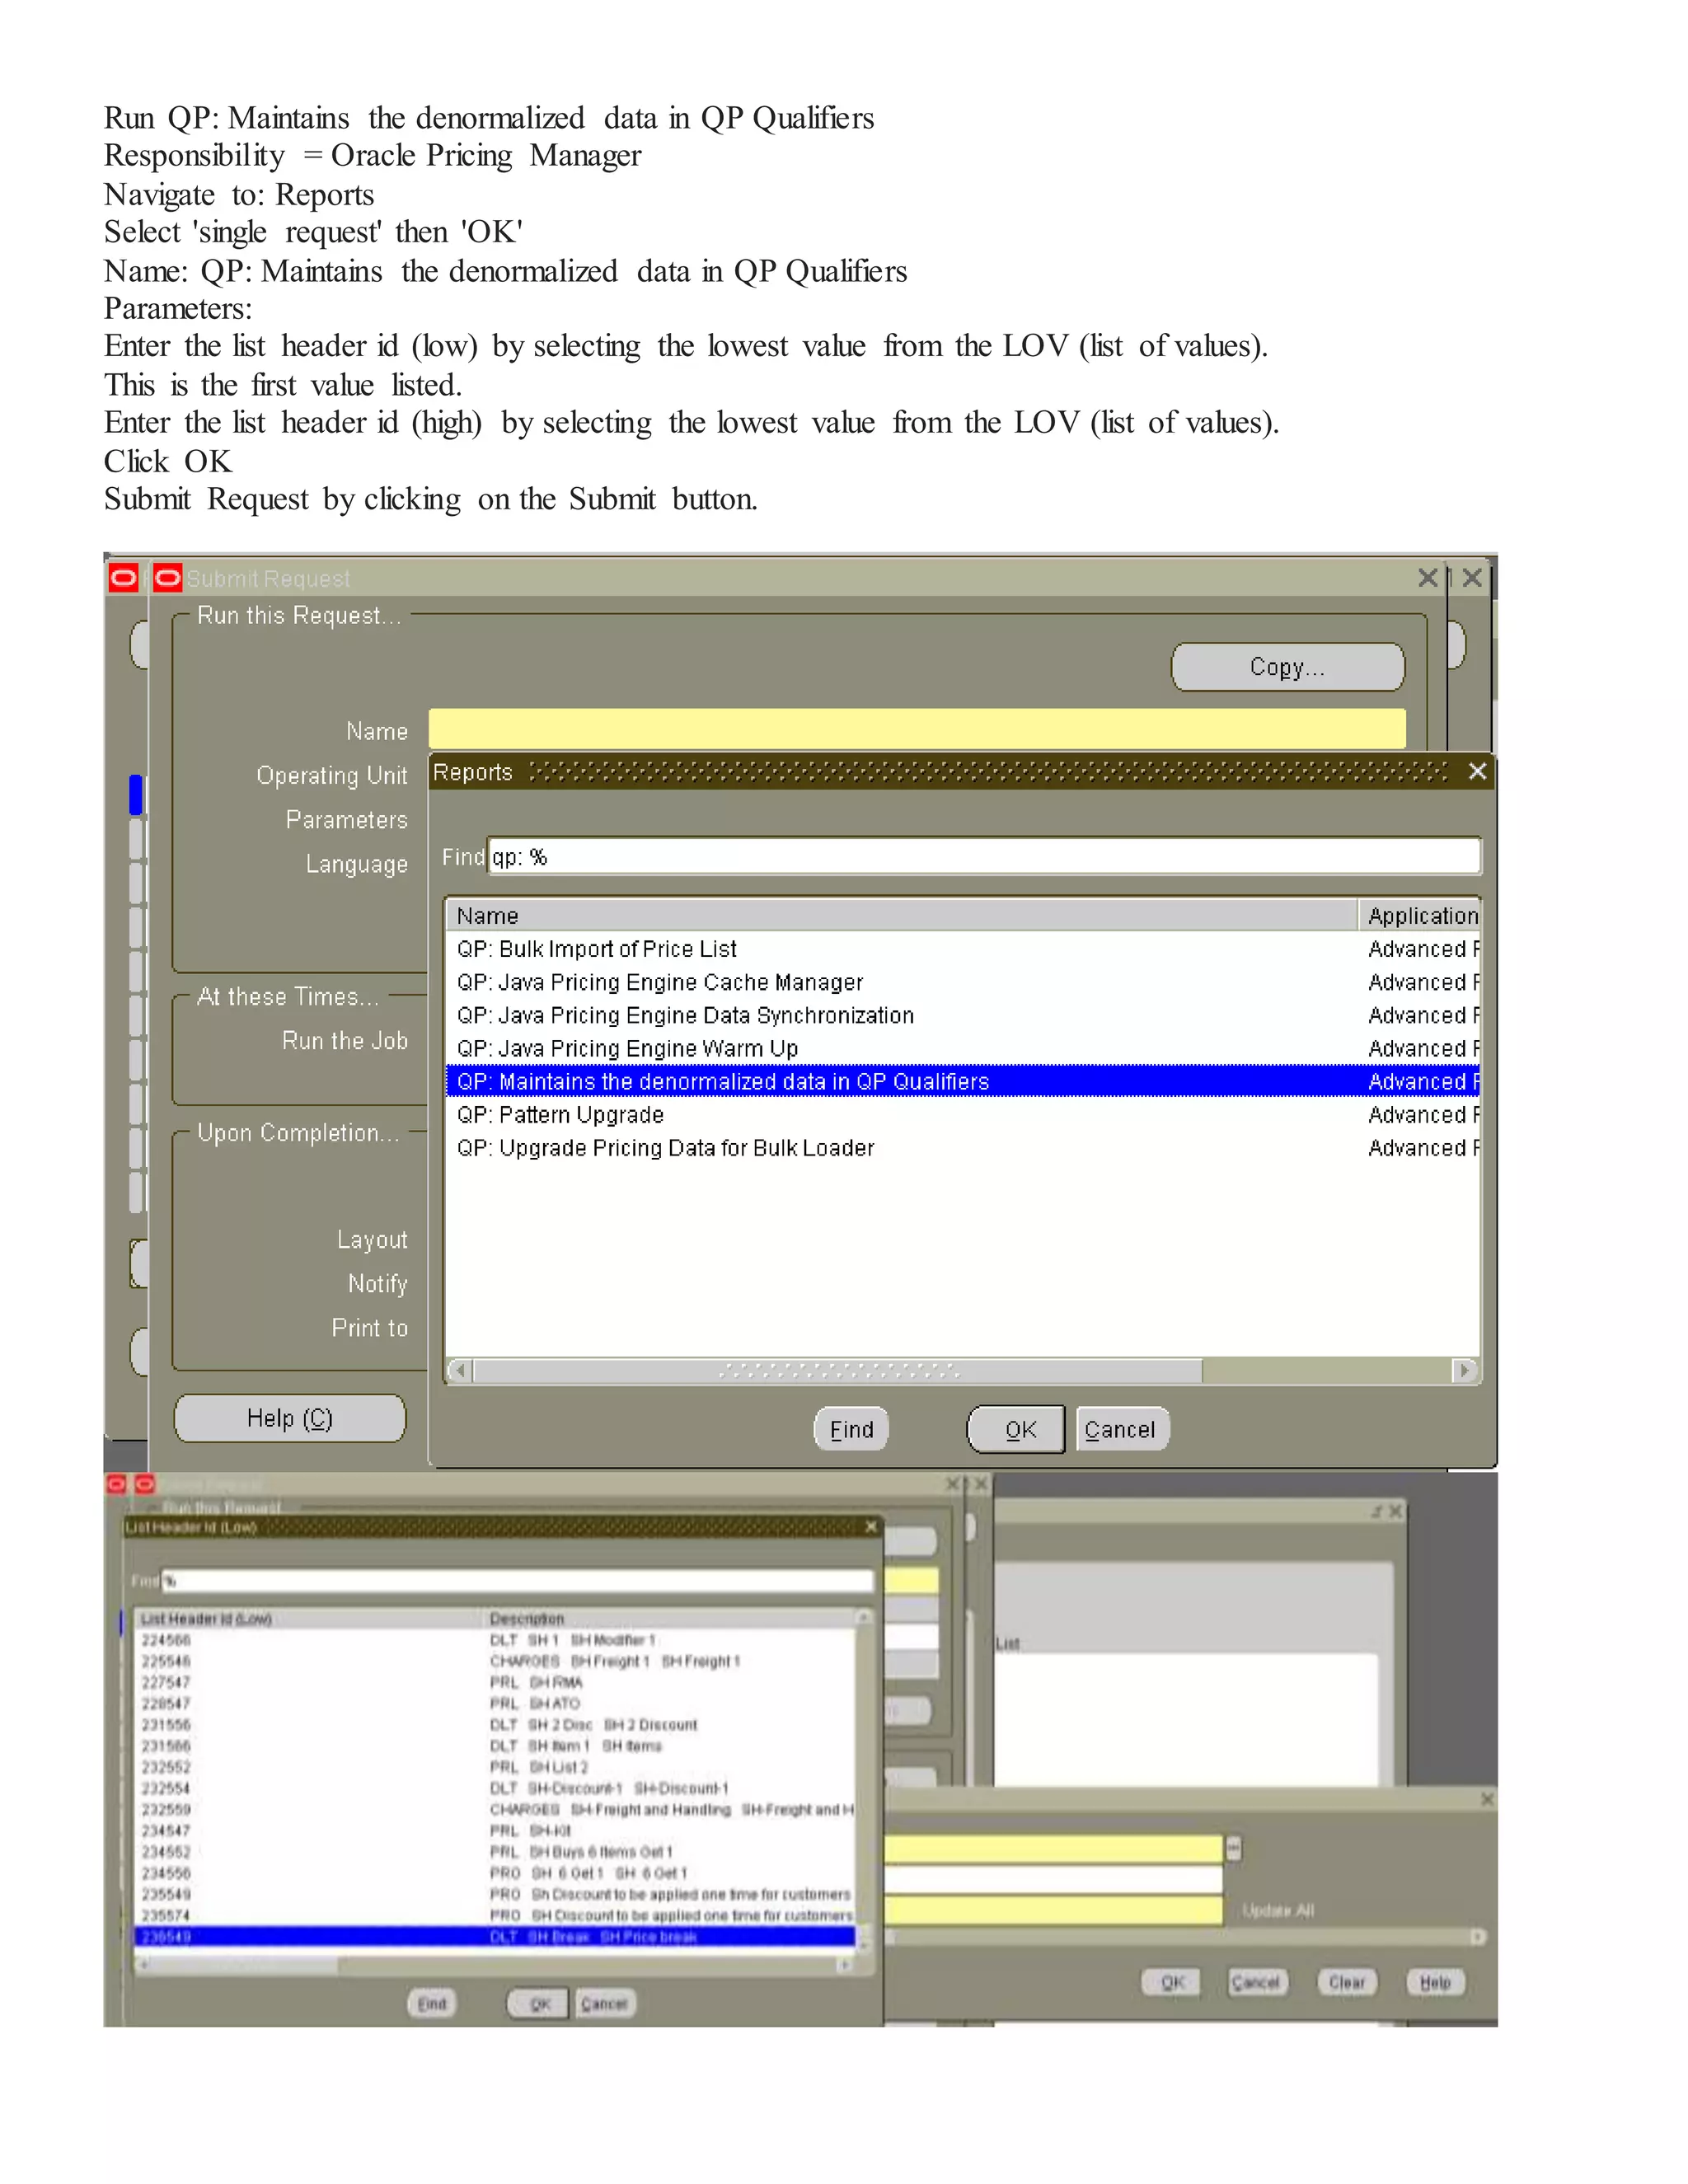Select list header id 227547 PRL SH RMA
Screen dimensions: 1688x2184
pyautogui.click(x=495, y=1682)
